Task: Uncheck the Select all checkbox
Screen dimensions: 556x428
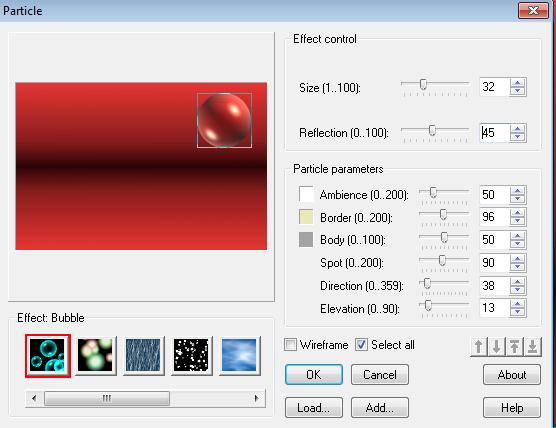Action: tap(362, 345)
